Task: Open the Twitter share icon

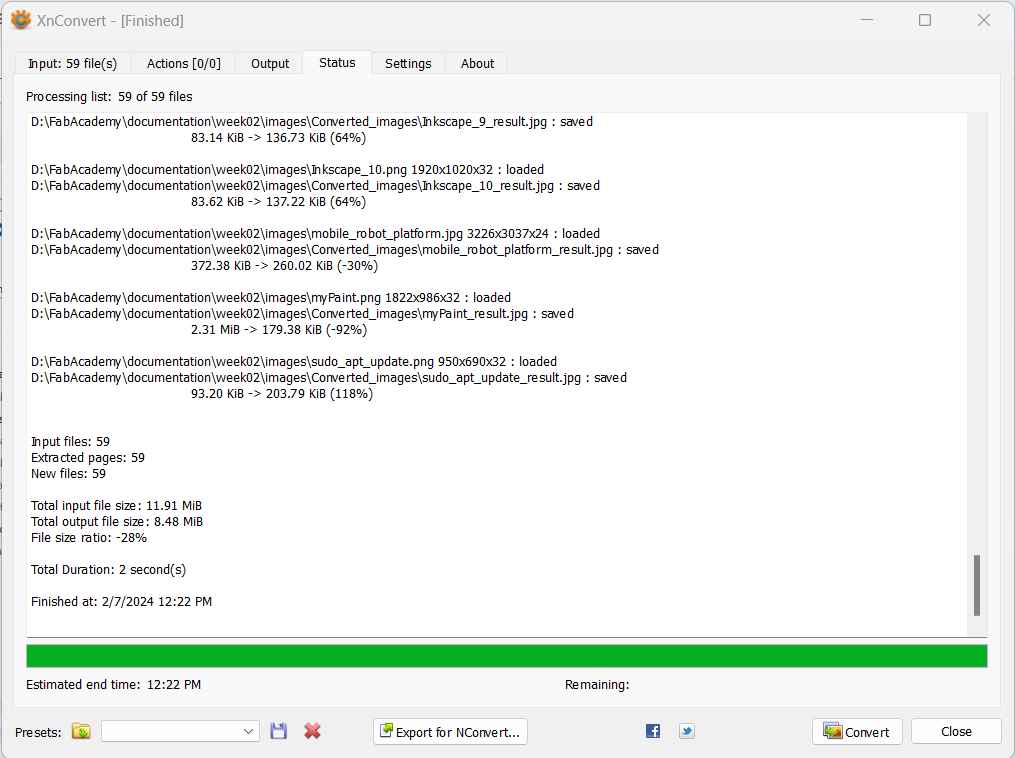Action: (686, 731)
